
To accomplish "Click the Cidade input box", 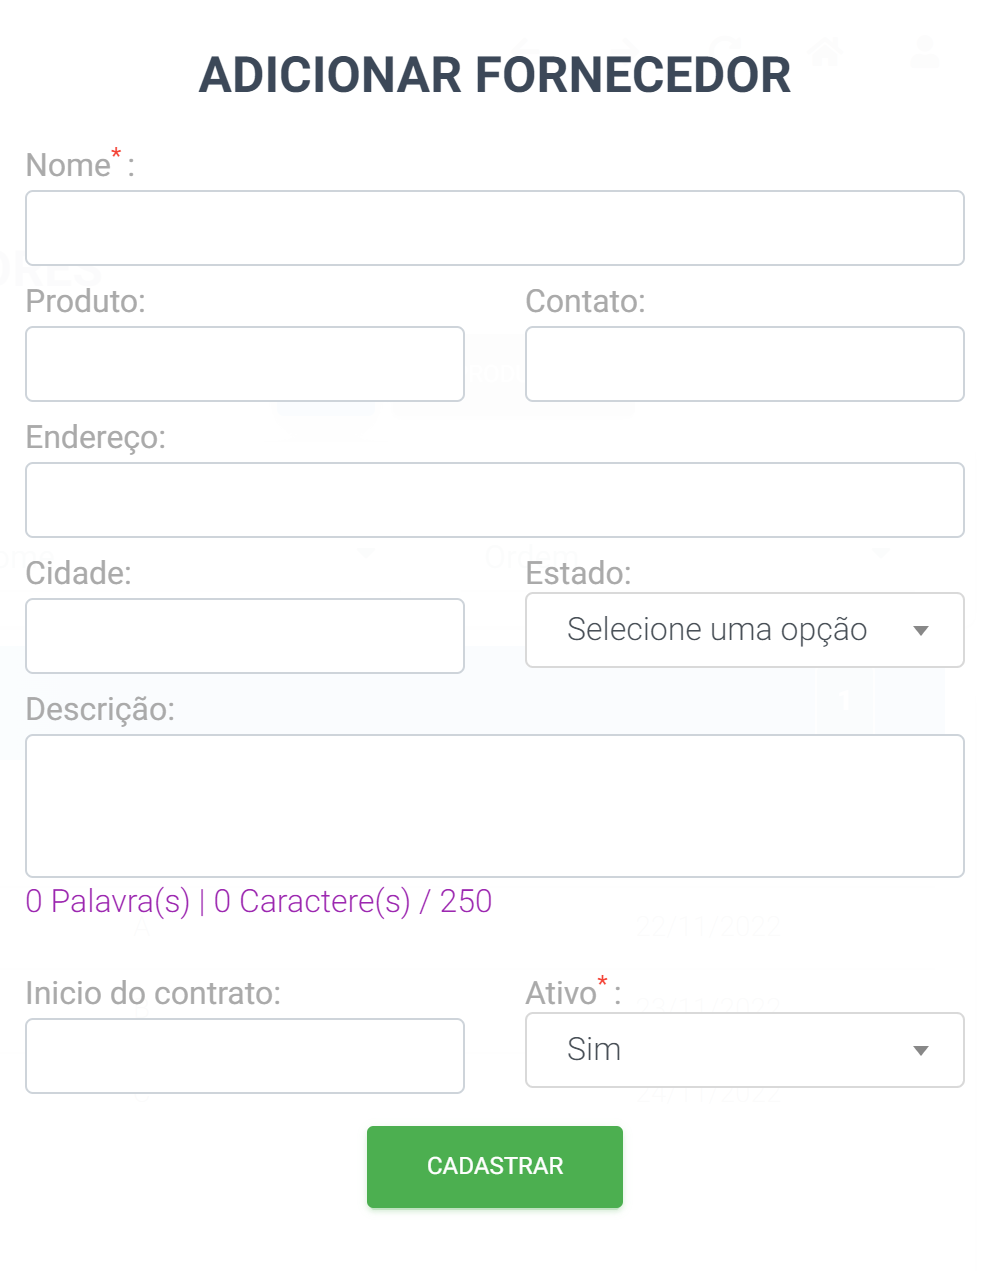I will coord(245,636).
